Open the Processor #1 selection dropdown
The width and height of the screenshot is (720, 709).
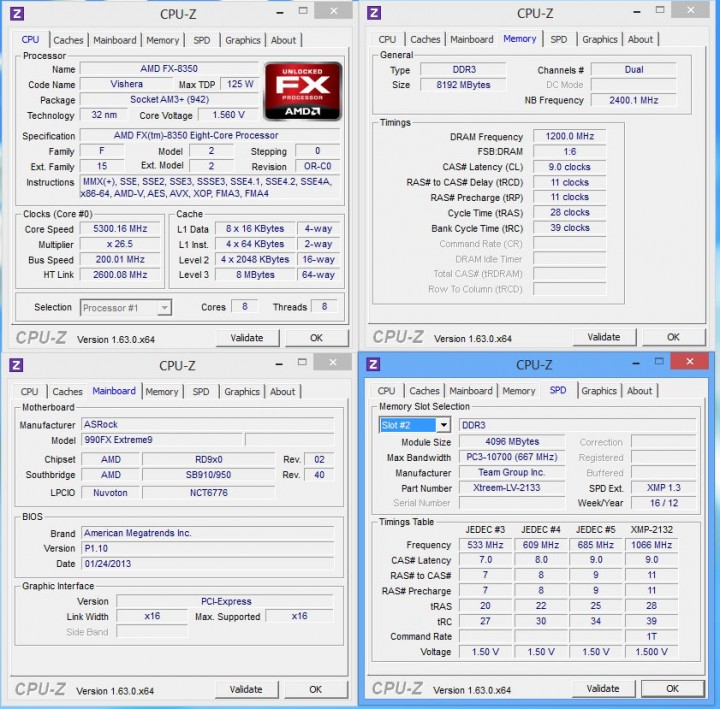coord(126,308)
